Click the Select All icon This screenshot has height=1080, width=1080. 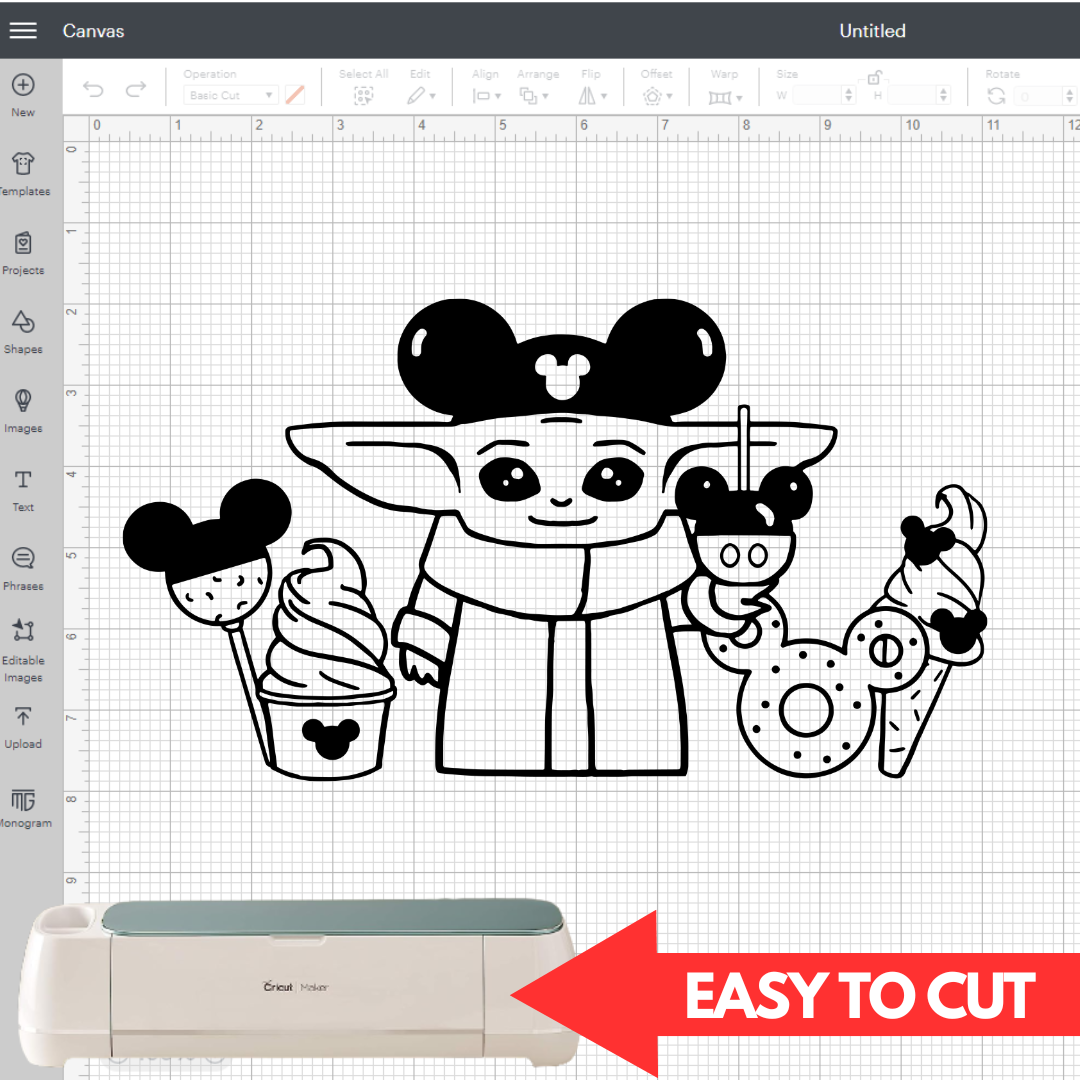[x=363, y=96]
